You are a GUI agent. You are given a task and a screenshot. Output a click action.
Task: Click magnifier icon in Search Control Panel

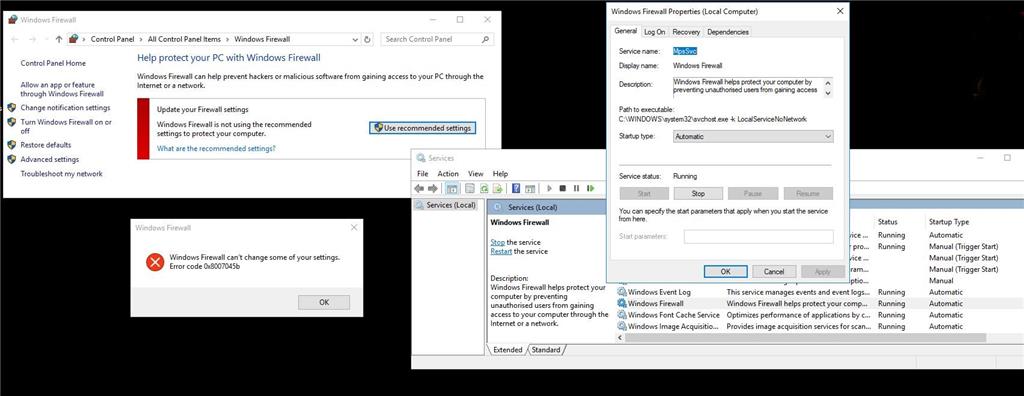click(x=485, y=39)
